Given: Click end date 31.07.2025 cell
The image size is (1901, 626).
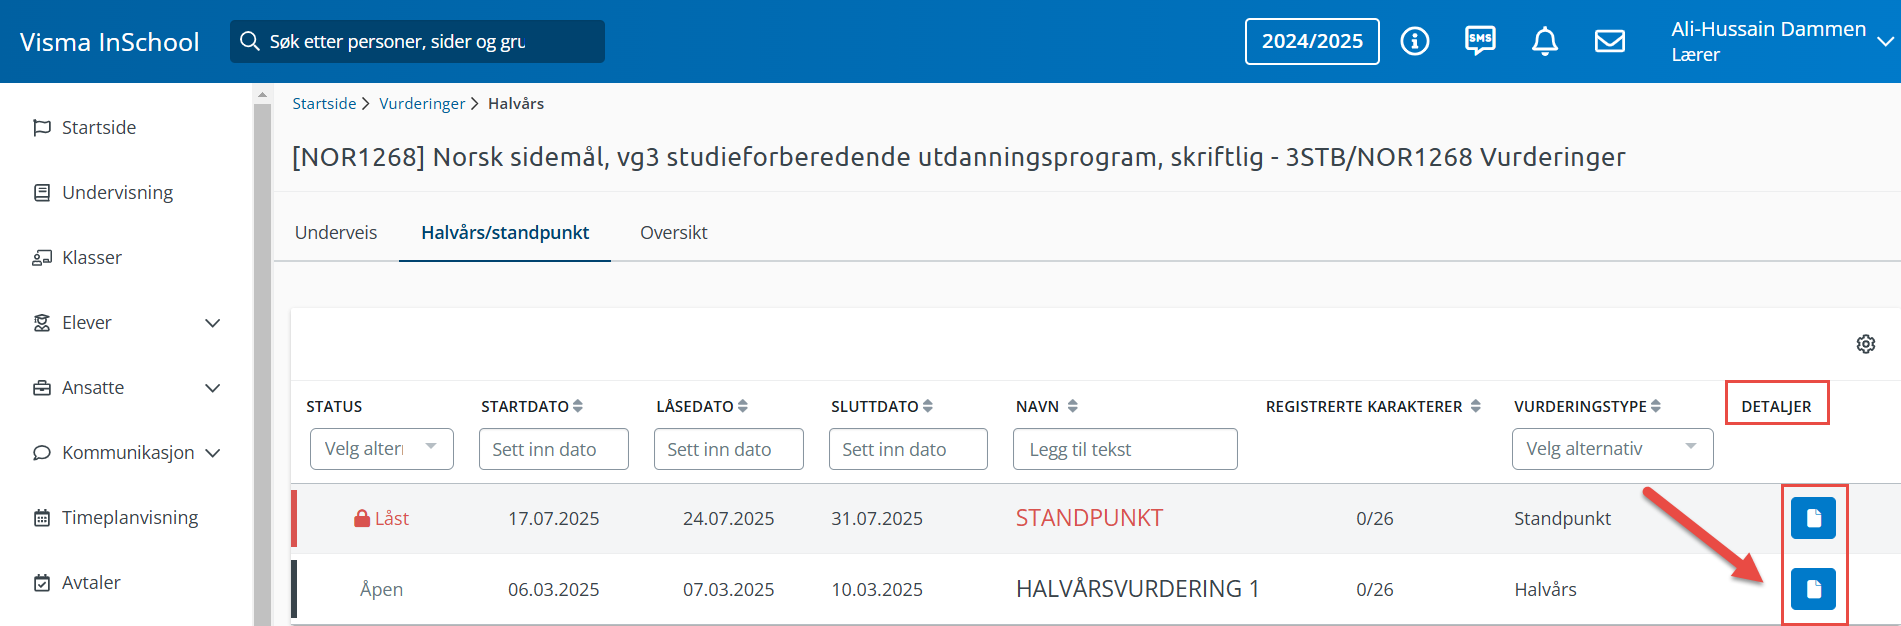Looking at the screenshot, I should 877,518.
